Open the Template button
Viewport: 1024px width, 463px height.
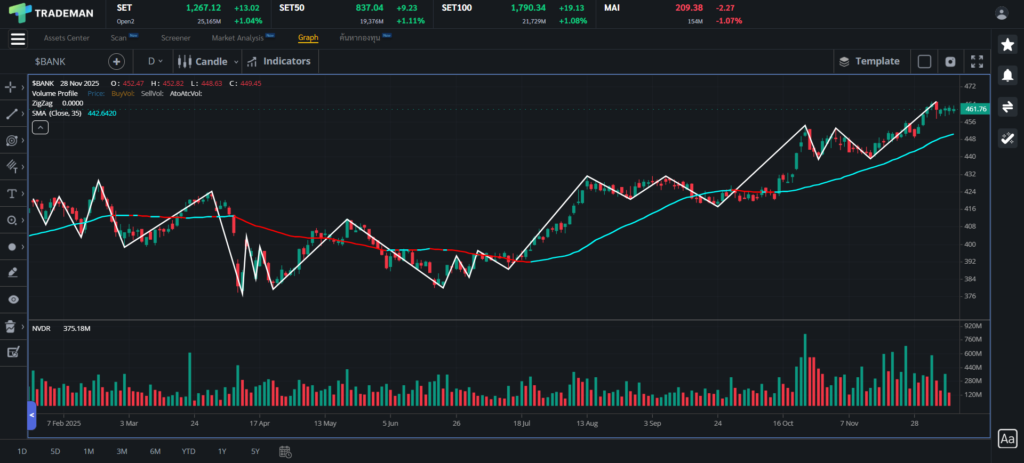870,61
